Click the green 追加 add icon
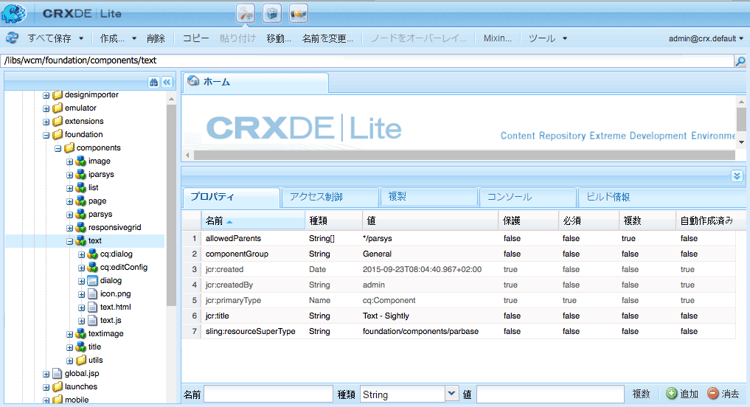Viewport: 750px width, 407px height. pos(672,394)
